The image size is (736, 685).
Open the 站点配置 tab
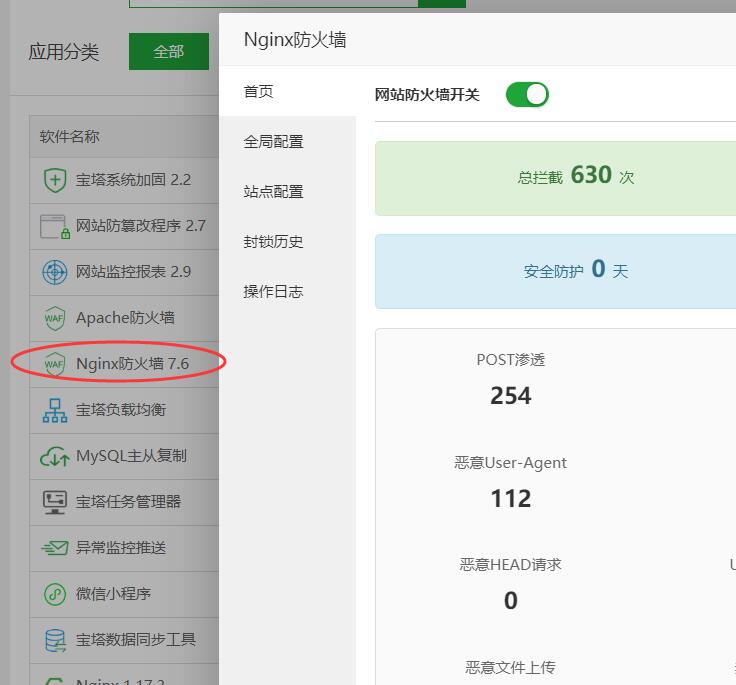pos(273,192)
